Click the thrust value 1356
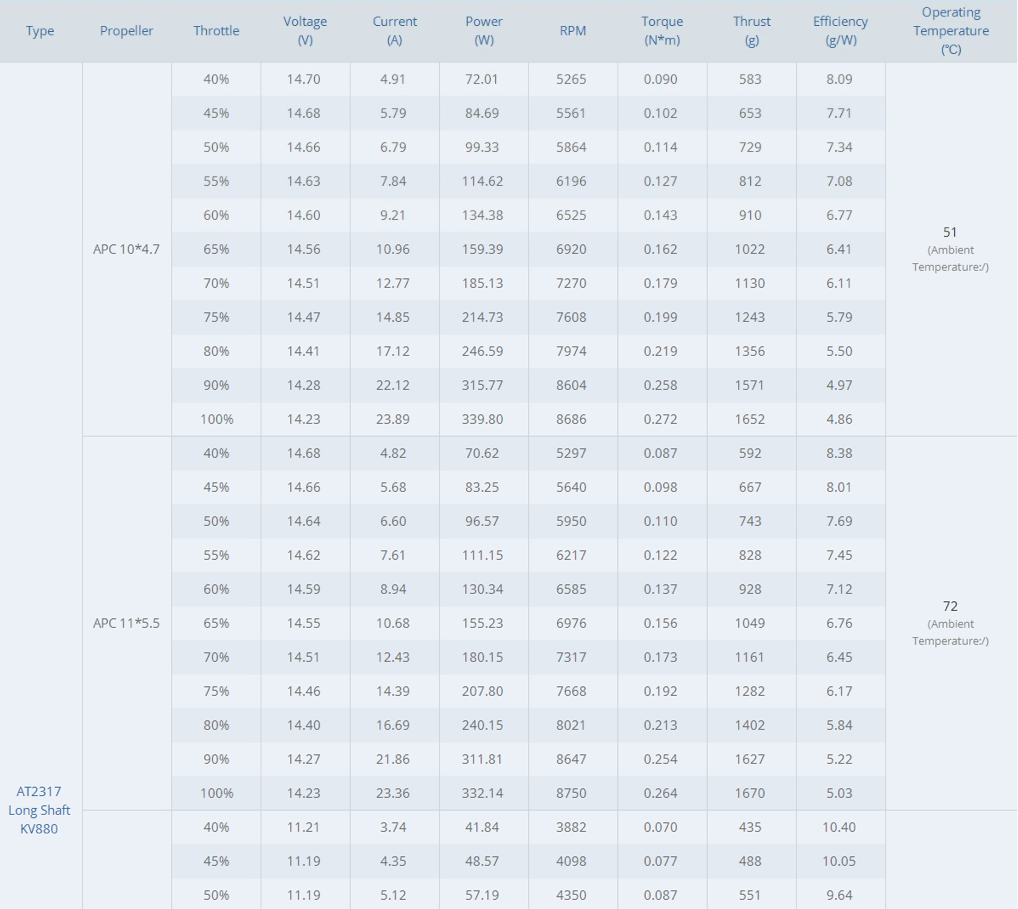The image size is (1018, 909). (x=750, y=351)
